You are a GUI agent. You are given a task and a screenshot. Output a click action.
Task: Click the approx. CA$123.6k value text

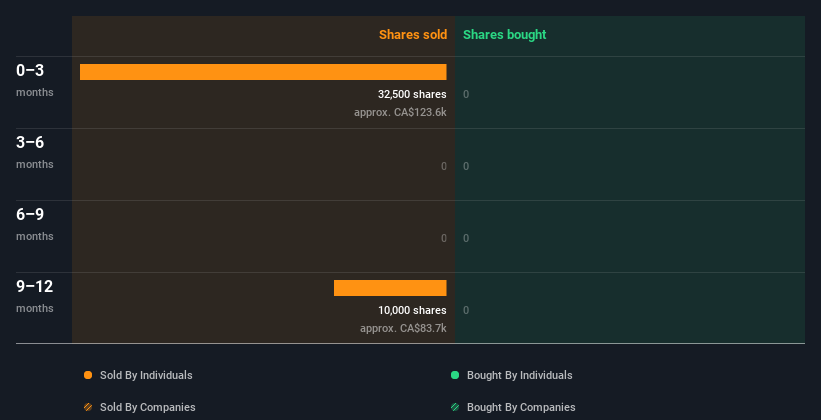point(400,112)
